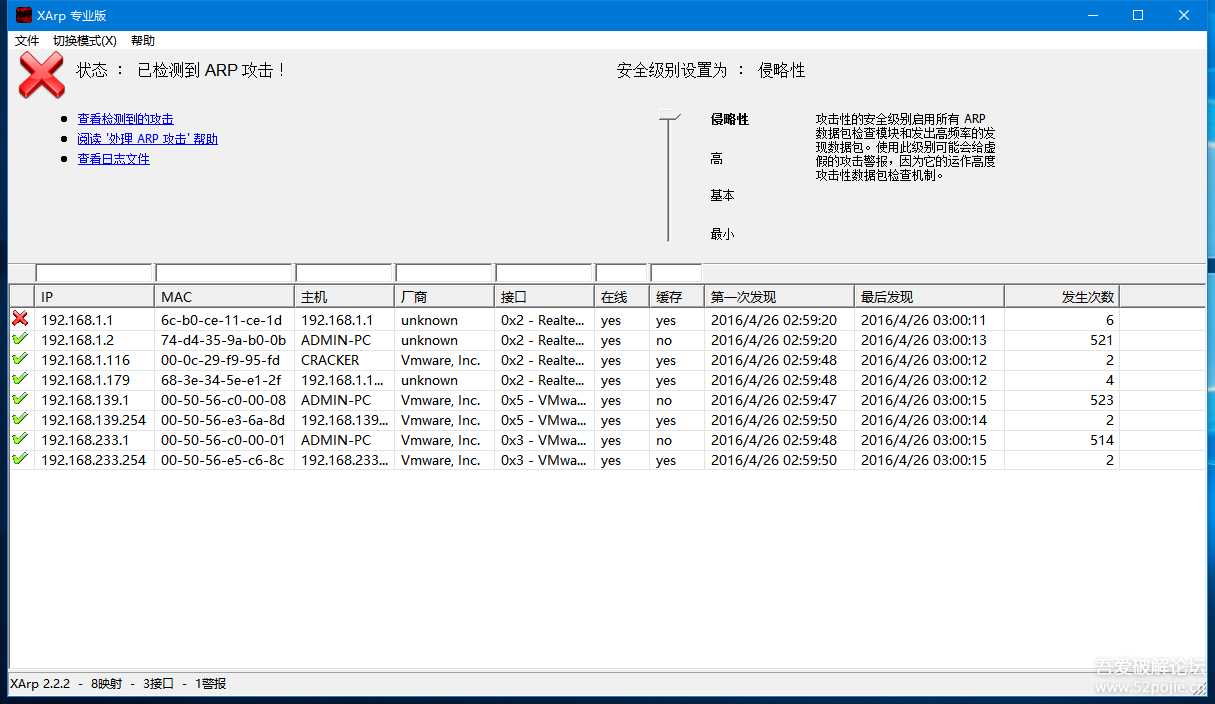1215x704 pixels.
Task: Click the MAC filter input field
Action: click(x=224, y=273)
